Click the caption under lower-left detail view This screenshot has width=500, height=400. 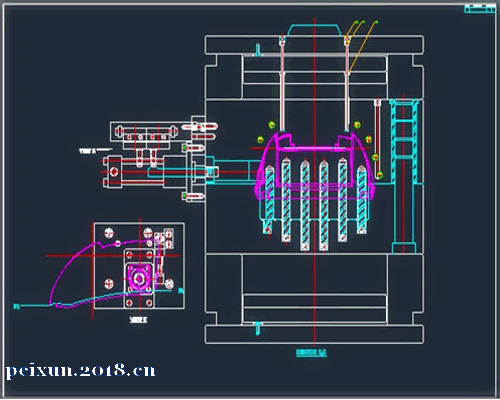(x=138, y=320)
